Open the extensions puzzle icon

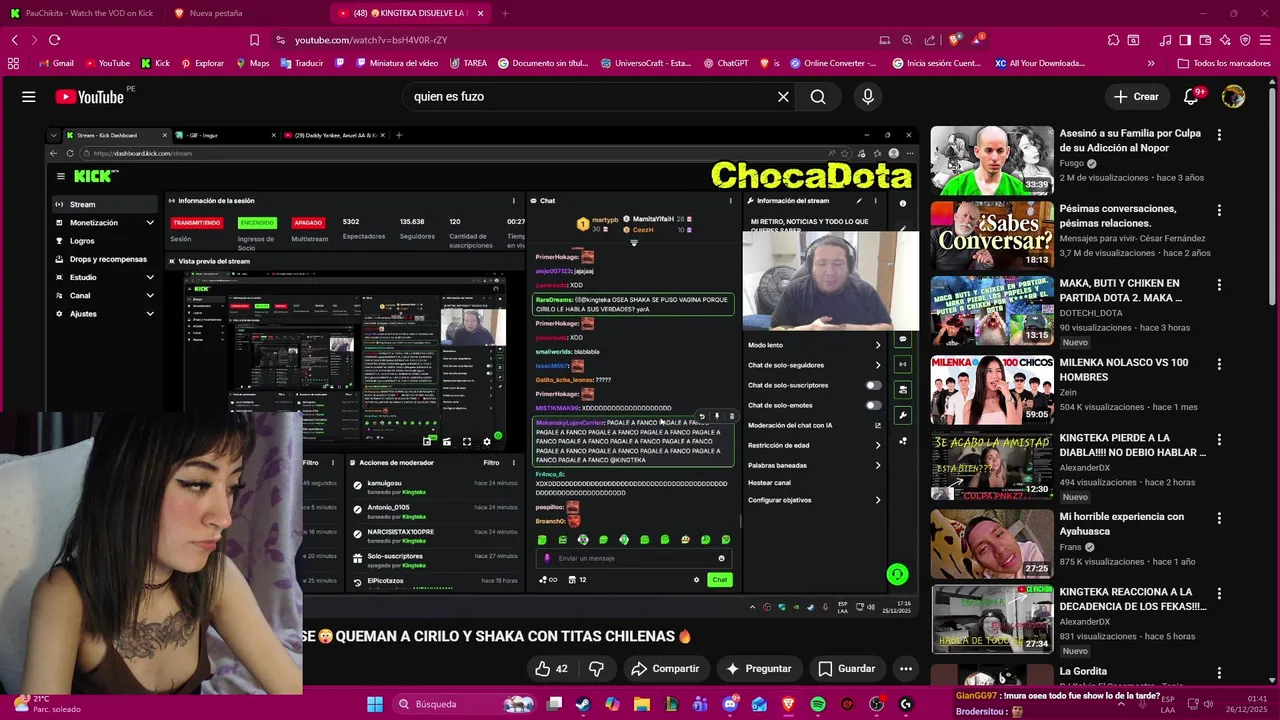click(x=1113, y=40)
